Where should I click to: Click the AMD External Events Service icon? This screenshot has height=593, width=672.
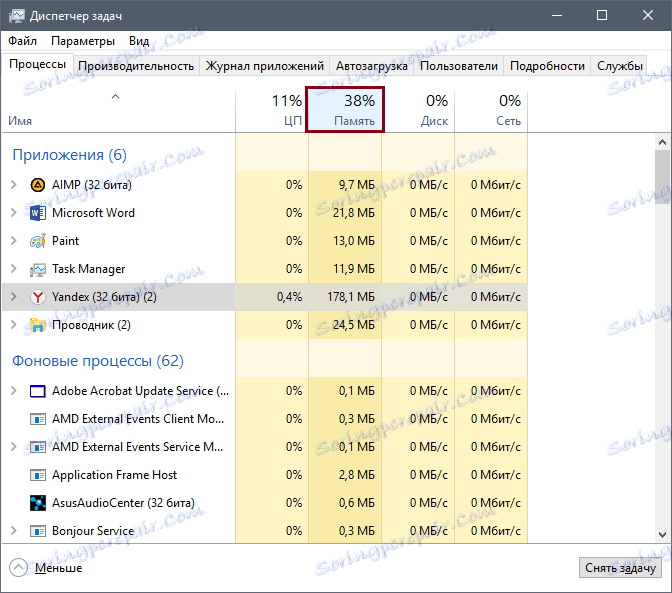coord(38,447)
